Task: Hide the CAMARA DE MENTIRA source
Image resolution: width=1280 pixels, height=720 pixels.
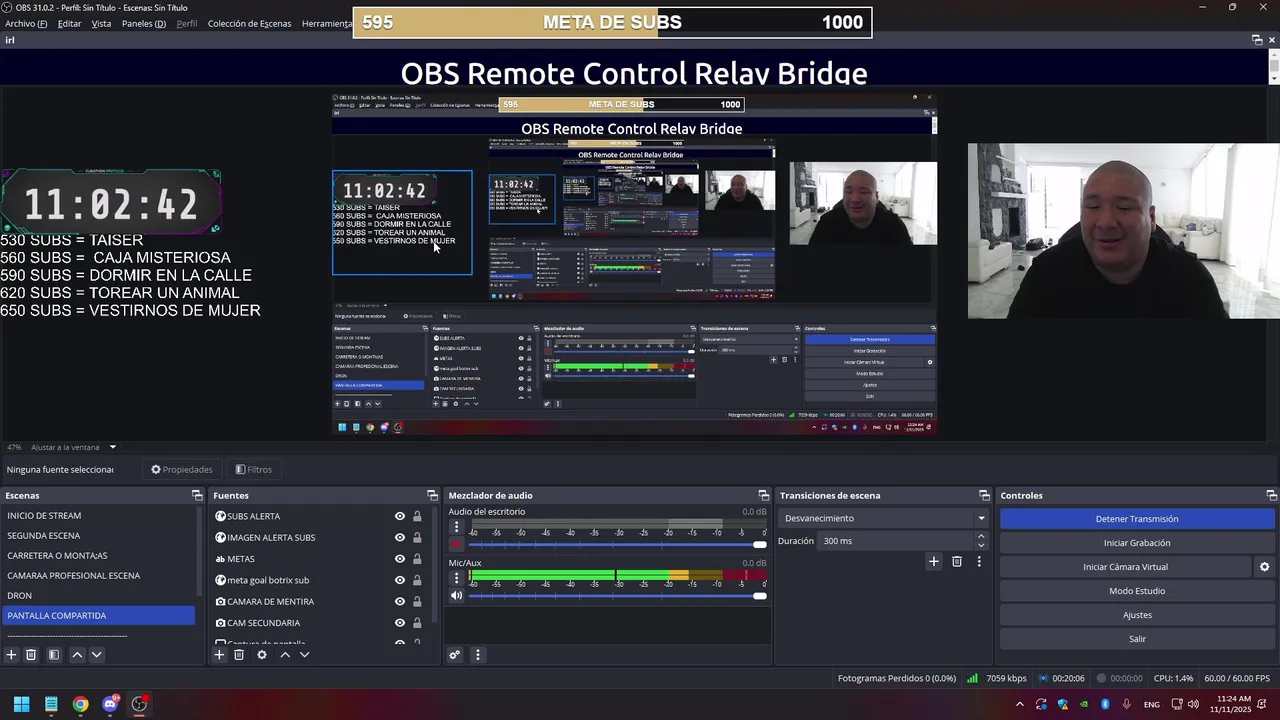Action: 400,602
